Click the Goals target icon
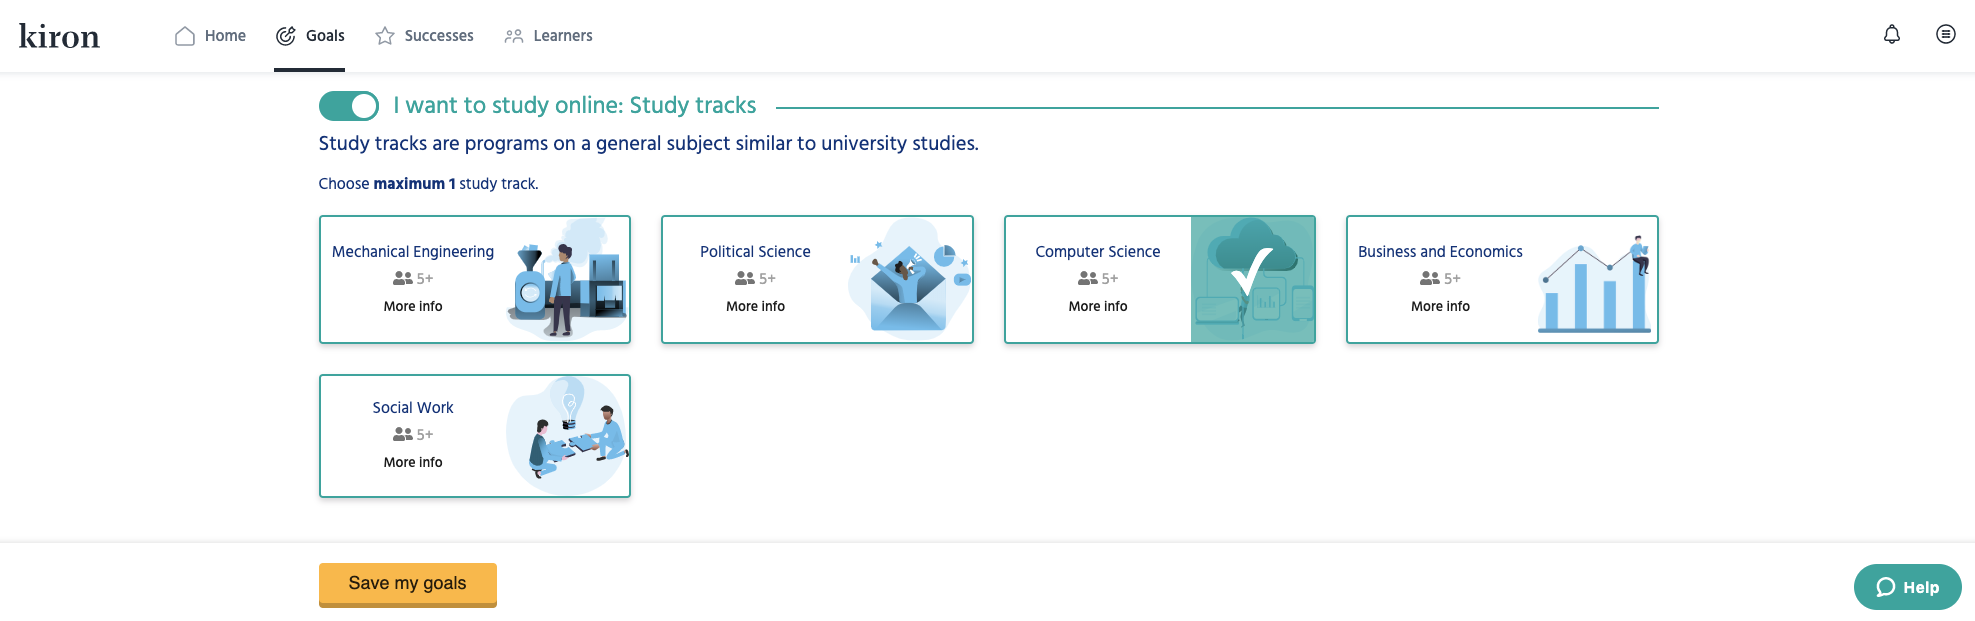This screenshot has height=621, width=1975. coord(286,36)
